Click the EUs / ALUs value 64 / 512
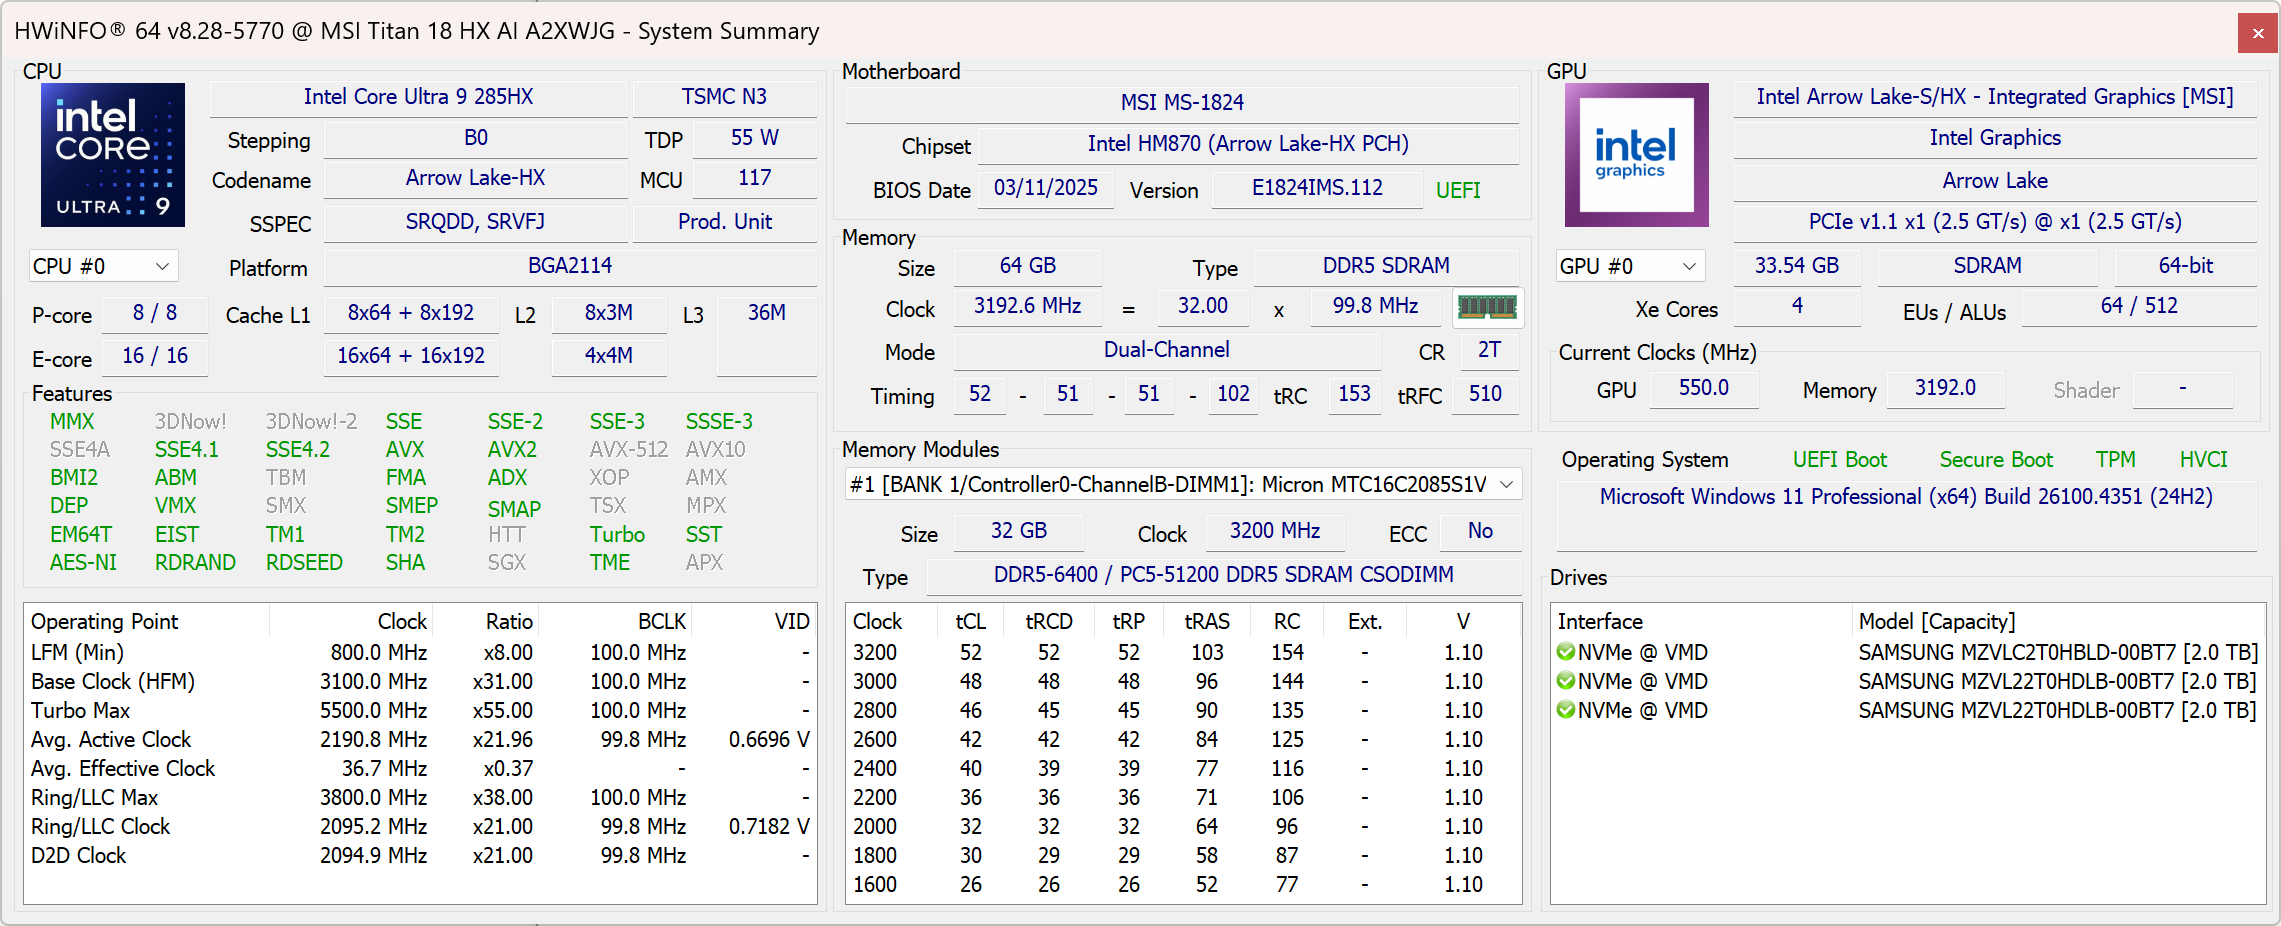Screen dimensions: 2281x926 [2139, 306]
